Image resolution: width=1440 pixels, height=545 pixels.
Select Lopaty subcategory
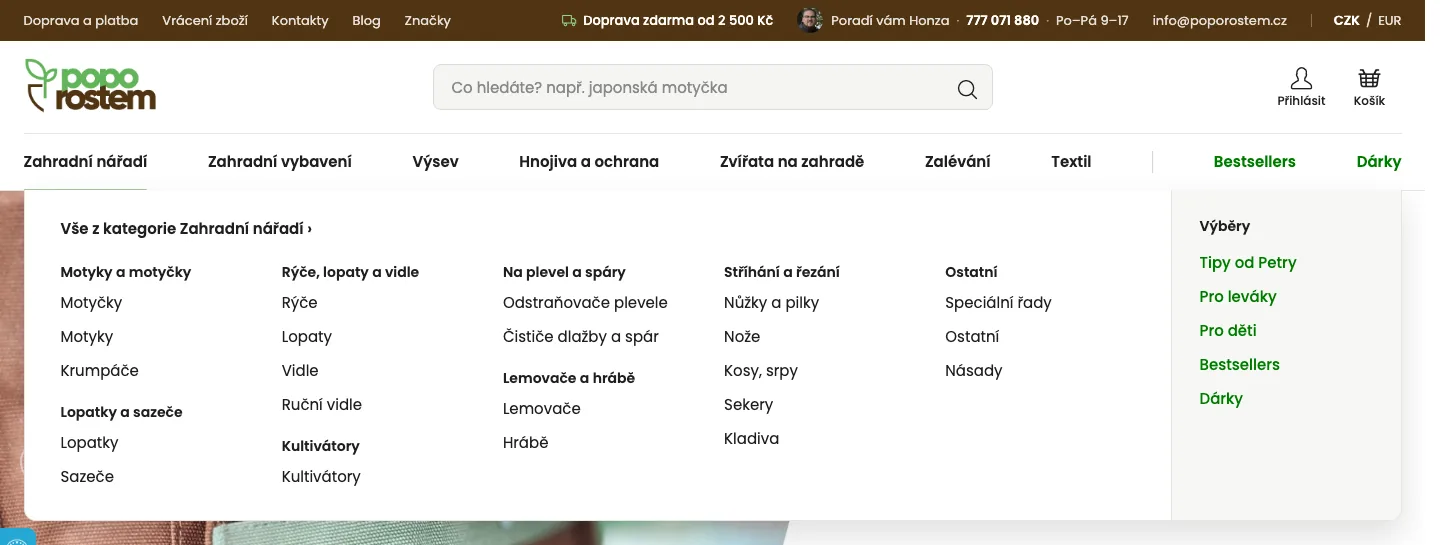(306, 336)
